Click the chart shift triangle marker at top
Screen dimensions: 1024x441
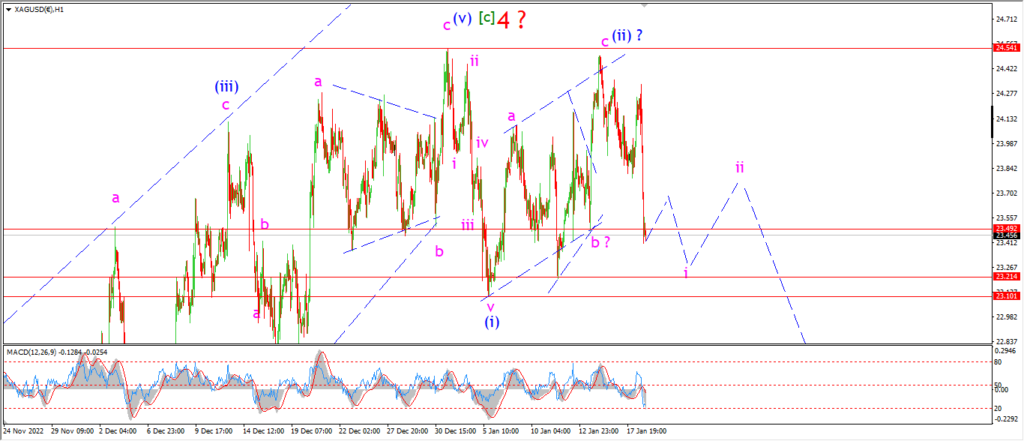click(x=645, y=5)
